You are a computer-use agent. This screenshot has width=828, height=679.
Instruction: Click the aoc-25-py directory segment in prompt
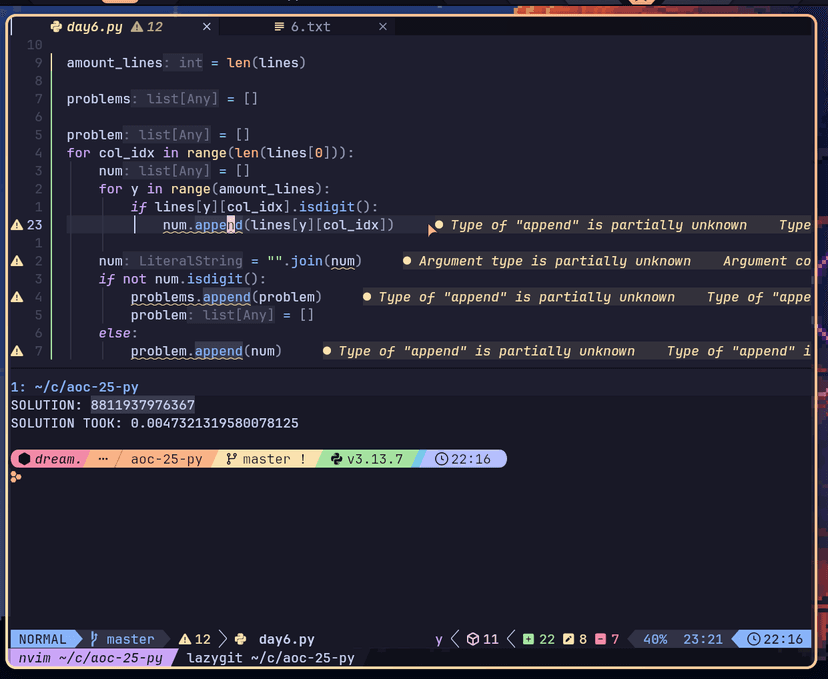(166, 459)
